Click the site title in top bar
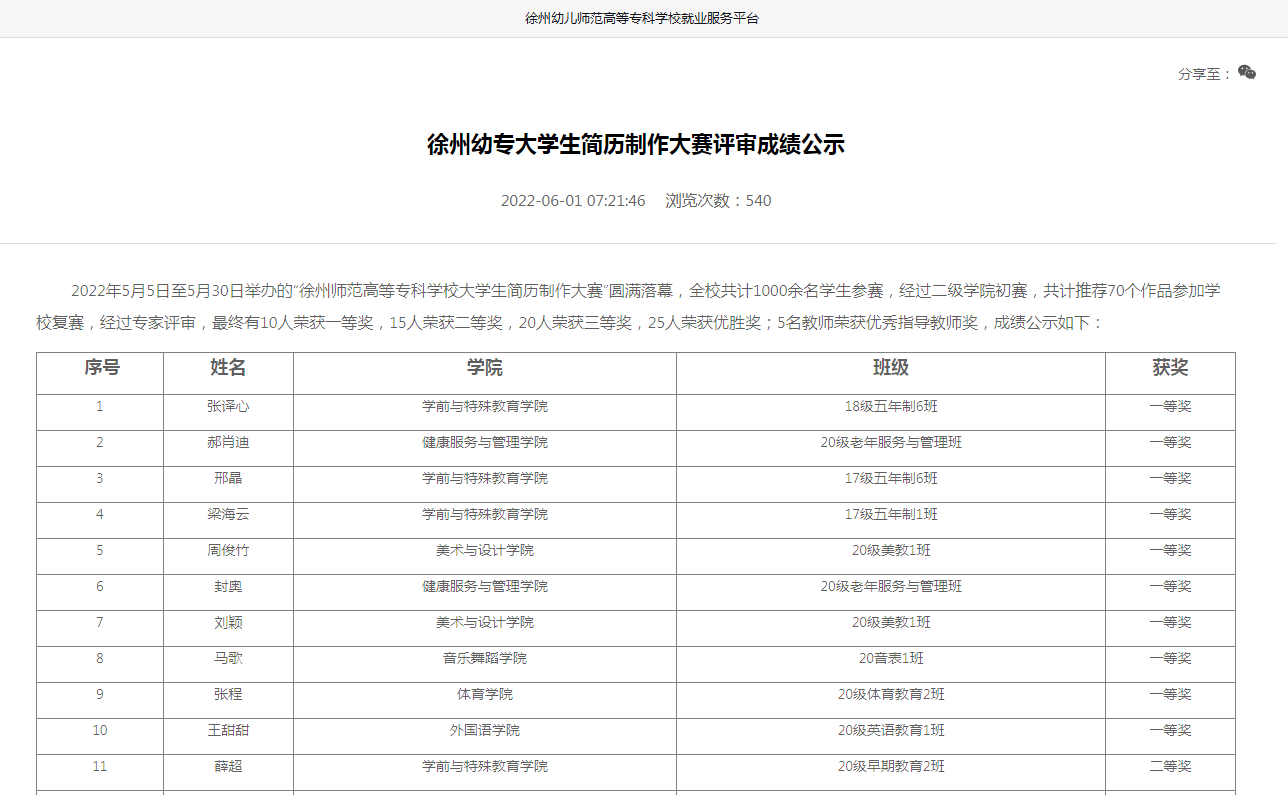The width and height of the screenshot is (1288, 795). (642, 18)
